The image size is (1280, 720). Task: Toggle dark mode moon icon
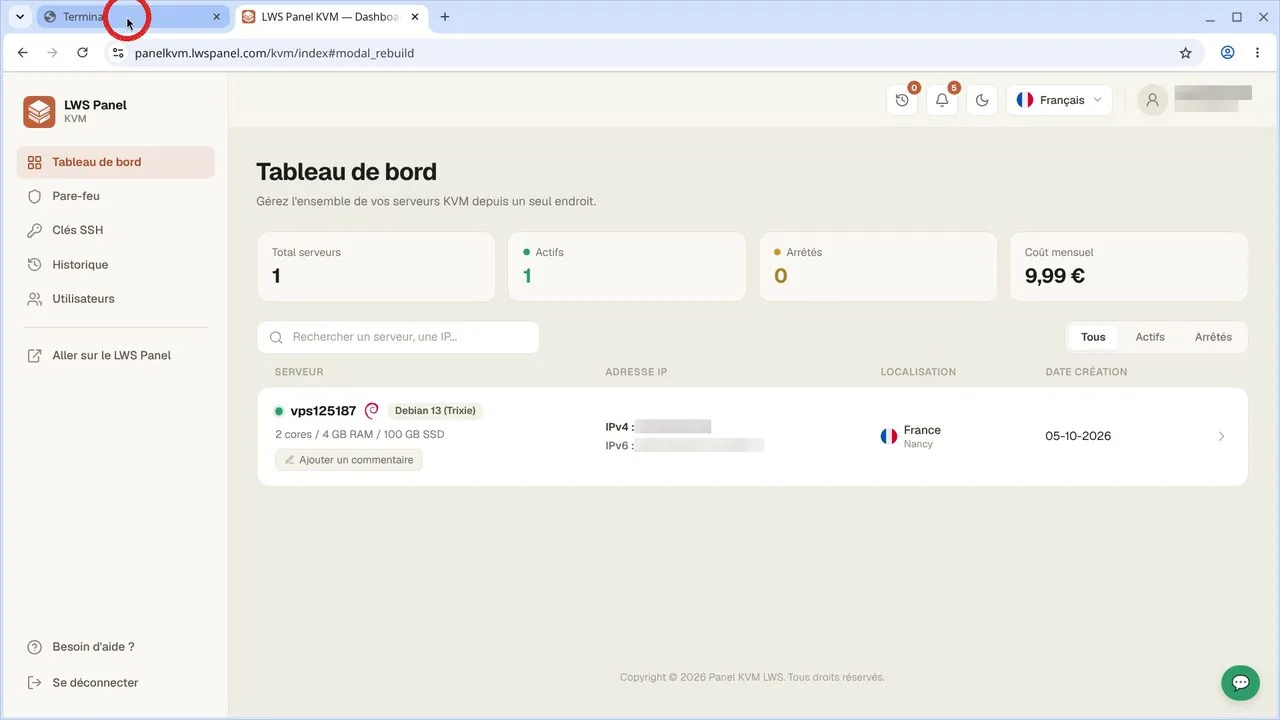[982, 100]
